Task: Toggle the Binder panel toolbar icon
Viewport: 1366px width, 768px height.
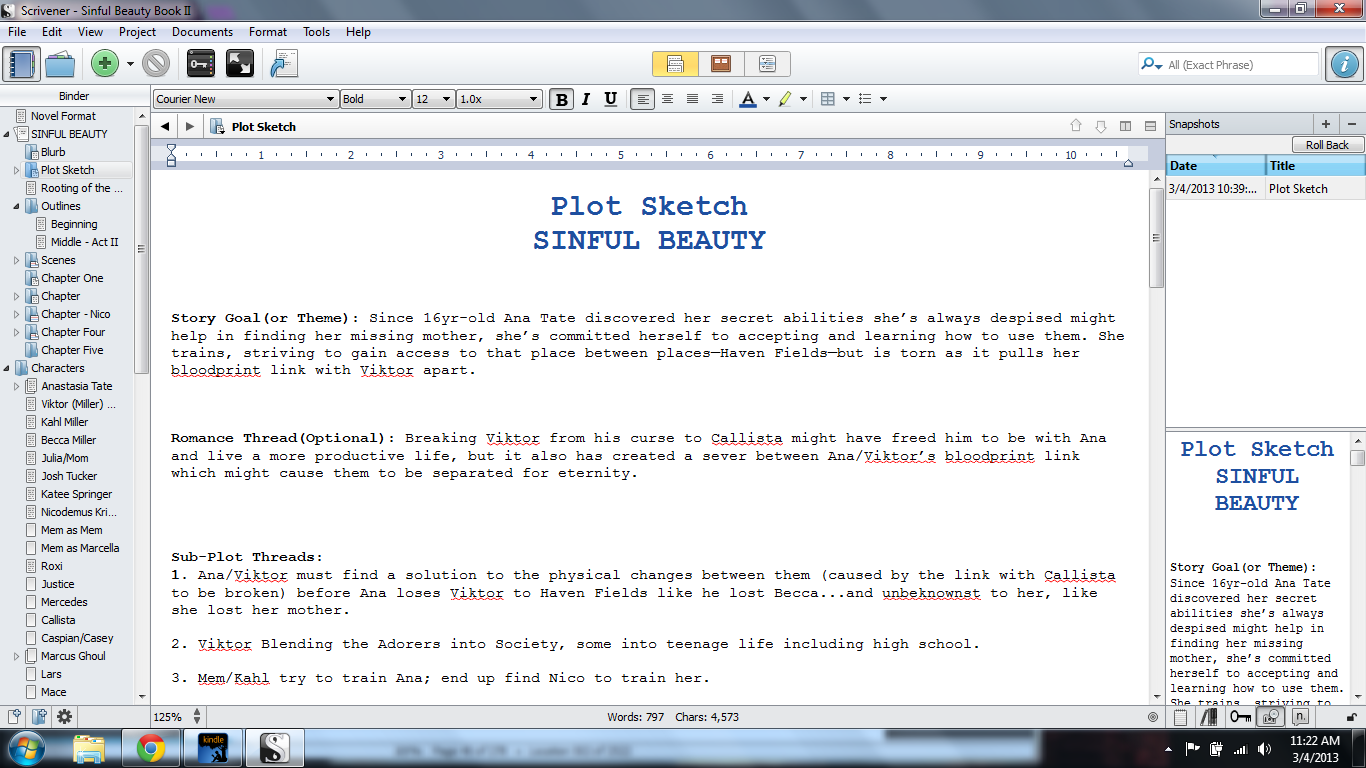Action: point(21,64)
